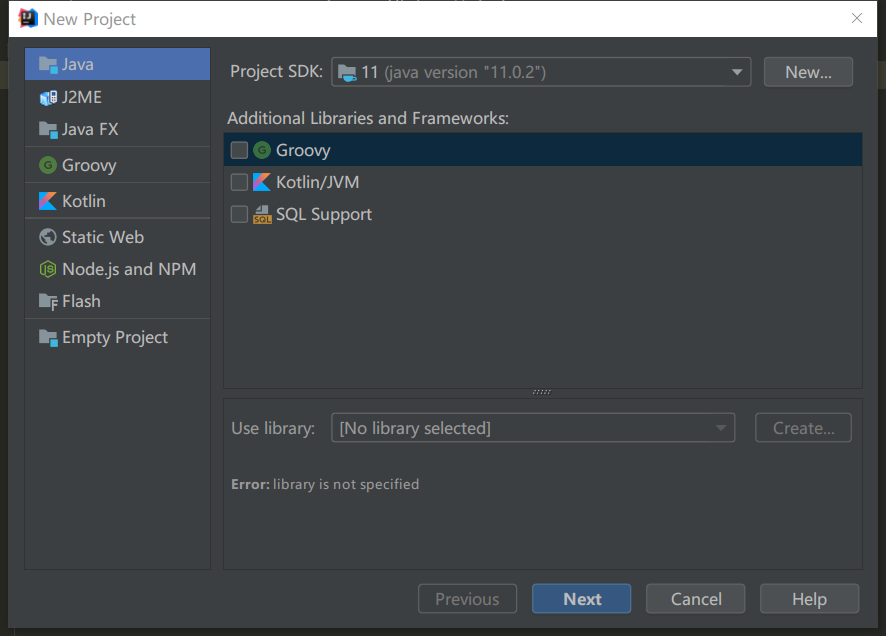Enable the Groovy framework checkbox
Screen dimensions: 886x636
[x=239, y=150]
